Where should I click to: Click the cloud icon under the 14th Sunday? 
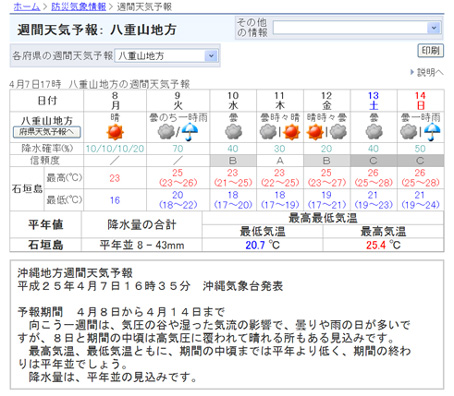pyautogui.click(x=409, y=132)
